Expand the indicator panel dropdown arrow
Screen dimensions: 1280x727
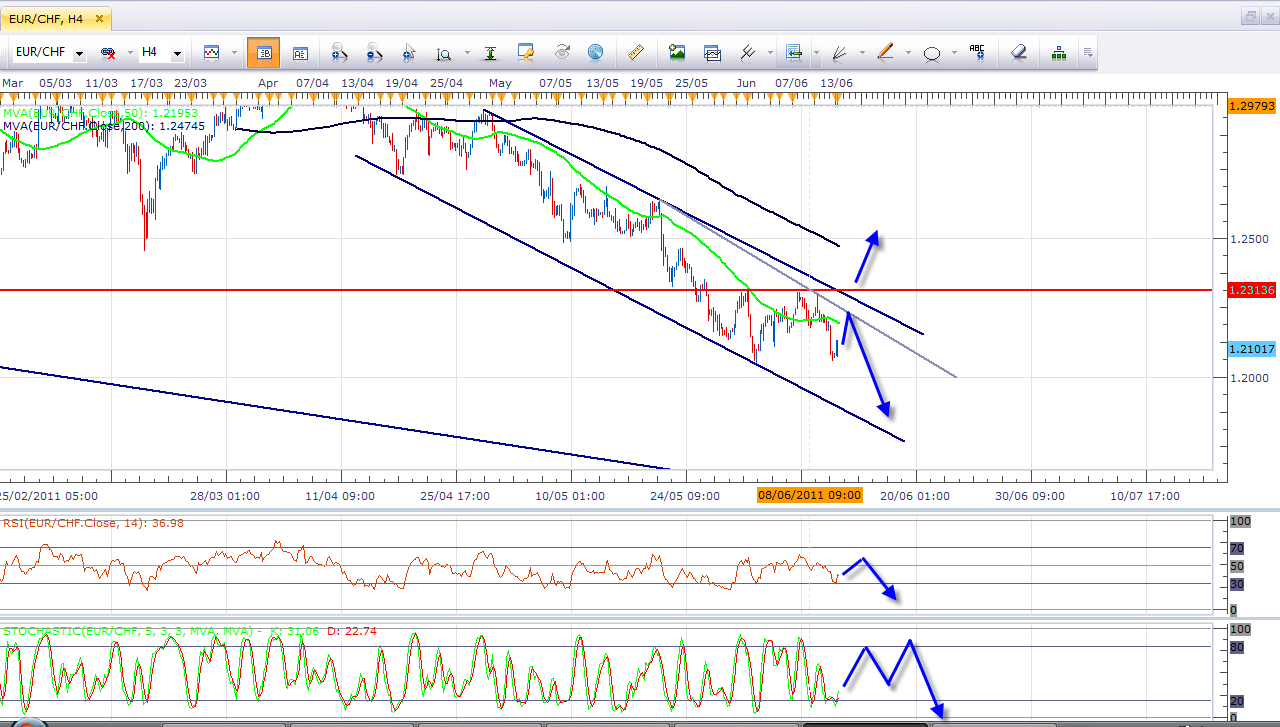pyautogui.click(x=817, y=53)
